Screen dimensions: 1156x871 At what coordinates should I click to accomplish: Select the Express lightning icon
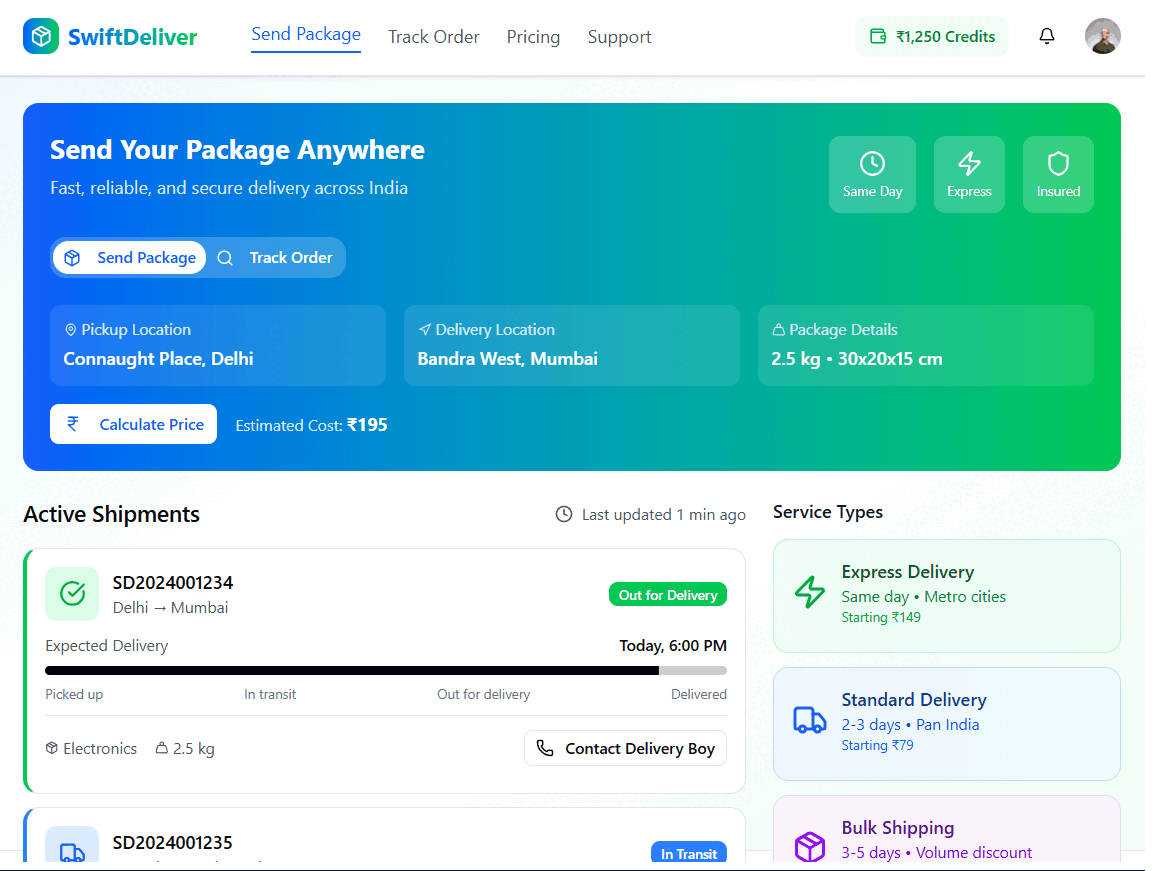[969, 163]
